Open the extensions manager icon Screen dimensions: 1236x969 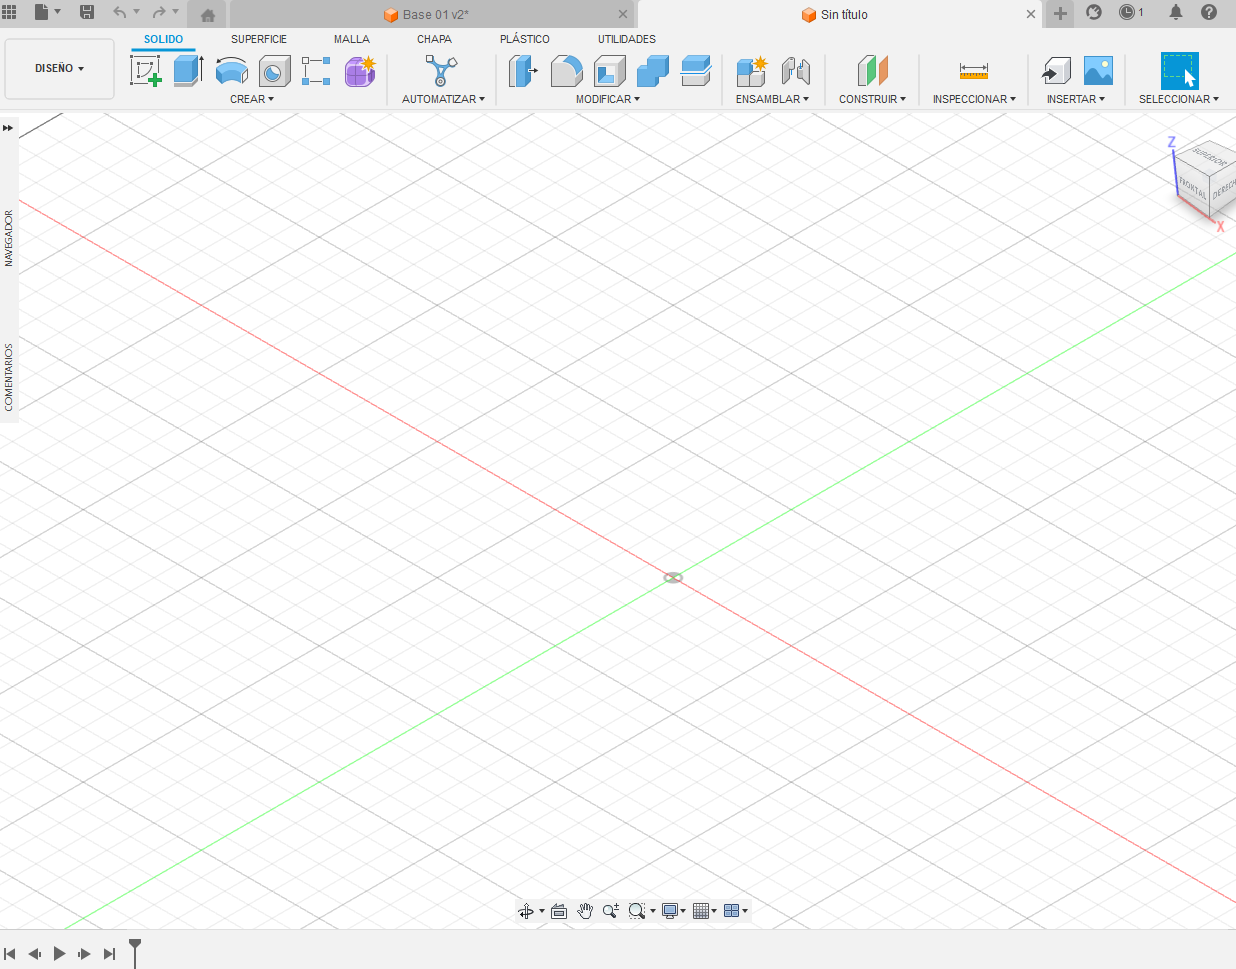1094,12
